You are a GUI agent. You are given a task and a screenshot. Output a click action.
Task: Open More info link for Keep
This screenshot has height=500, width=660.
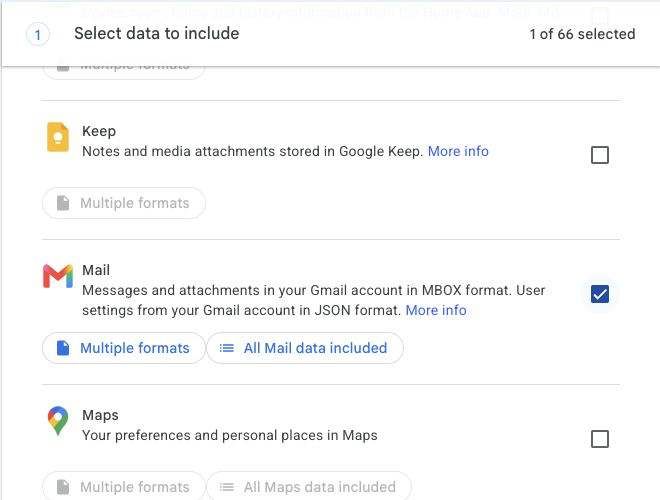pyautogui.click(x=458, y=151)
